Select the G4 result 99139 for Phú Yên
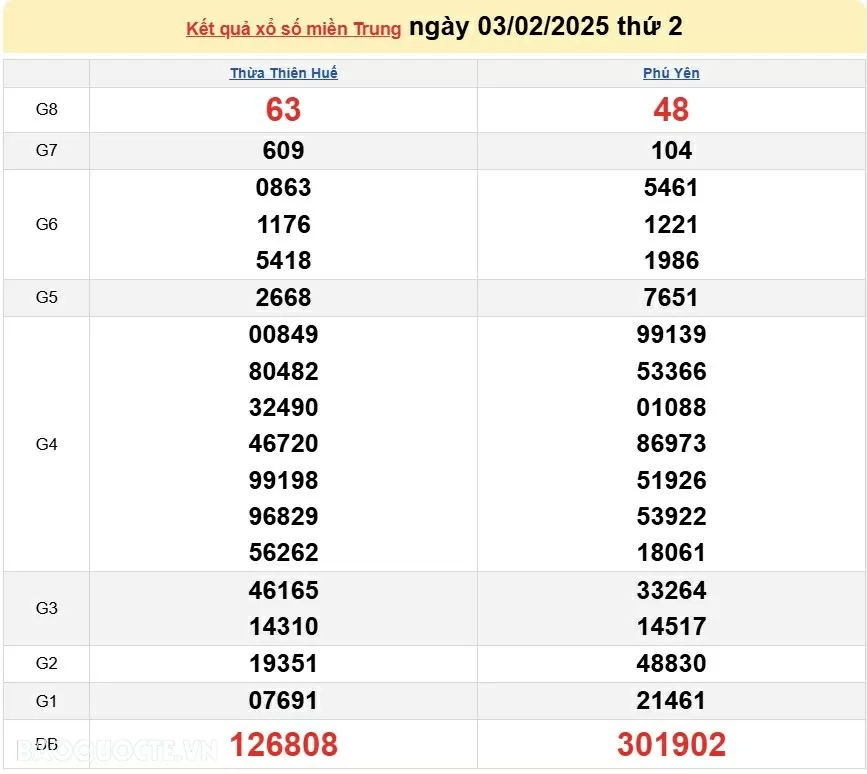This screenshot has width=867, height=774. pyautogui.click(x=672, y=334)
